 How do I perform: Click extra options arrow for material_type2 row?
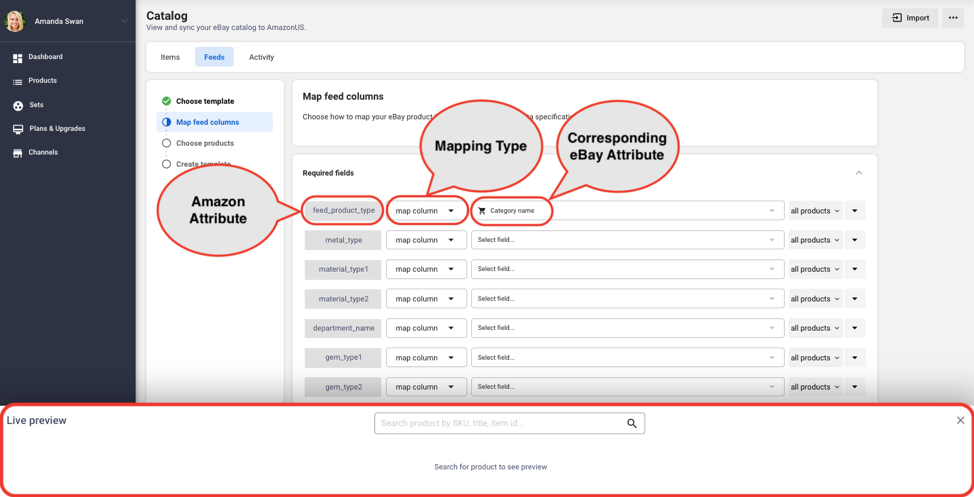click(855, 299)
